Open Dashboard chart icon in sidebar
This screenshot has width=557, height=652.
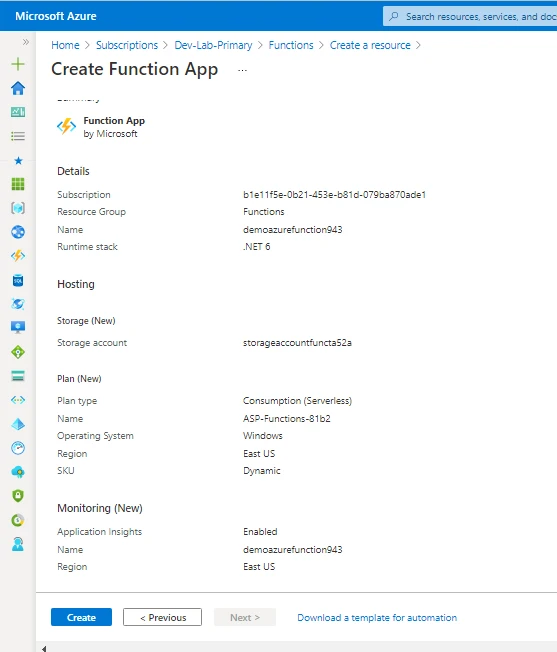(x=18, y=112)
